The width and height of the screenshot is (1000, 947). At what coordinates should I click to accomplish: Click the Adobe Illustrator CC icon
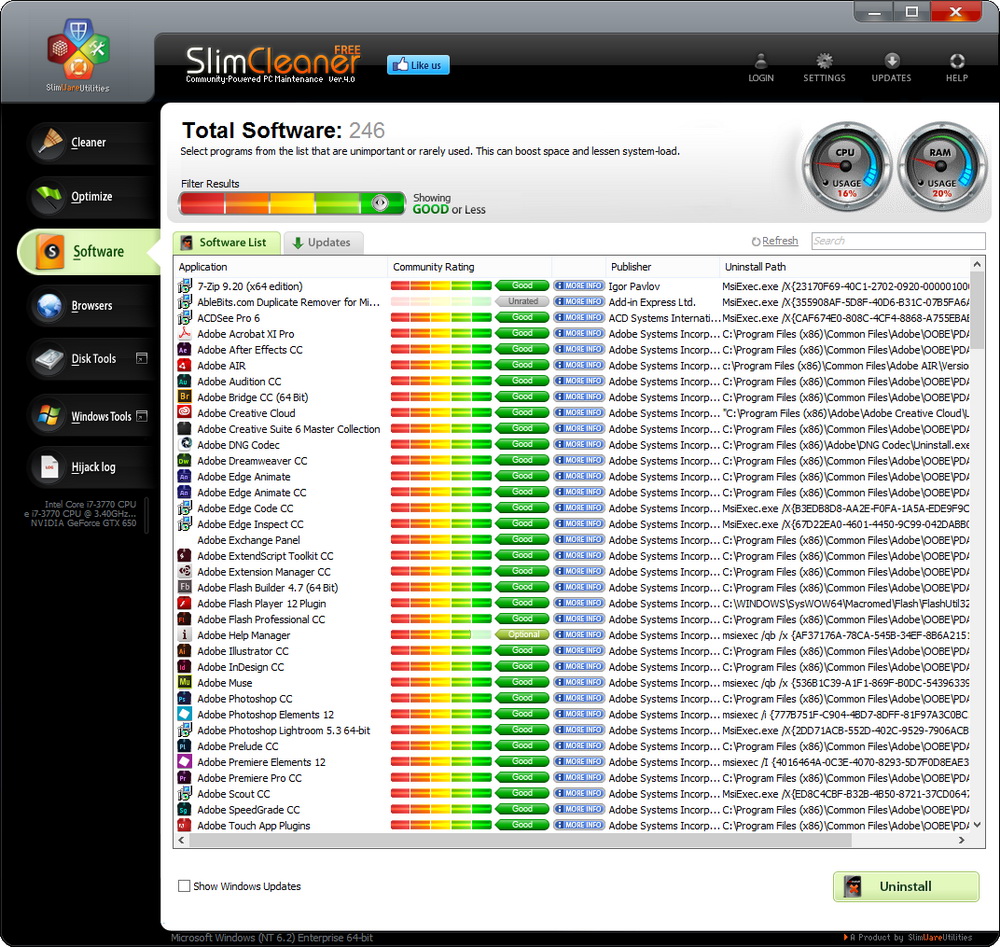coord(184,650)
